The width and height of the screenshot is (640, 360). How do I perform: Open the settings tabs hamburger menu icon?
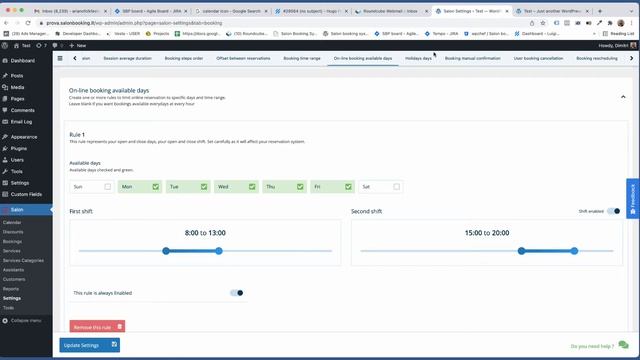pos(60,58)
